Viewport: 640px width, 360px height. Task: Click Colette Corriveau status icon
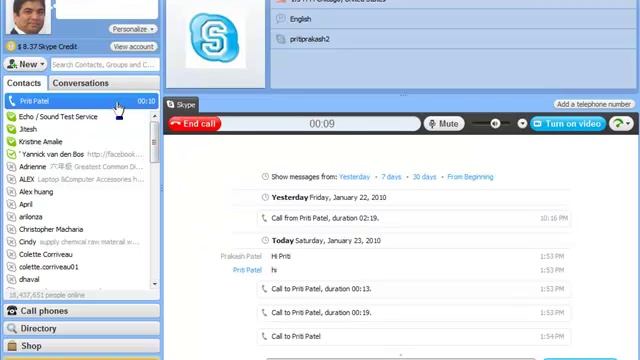click(x=11, y=254)
